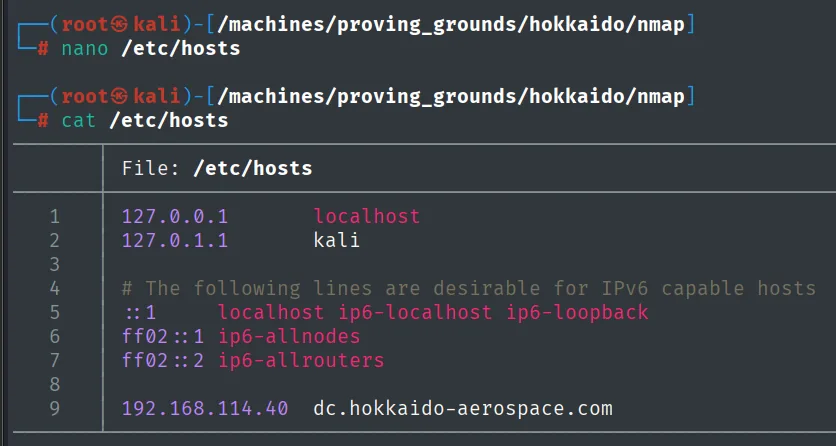Click the Kali skull icon in second prompt

click(x=122, y=96)
